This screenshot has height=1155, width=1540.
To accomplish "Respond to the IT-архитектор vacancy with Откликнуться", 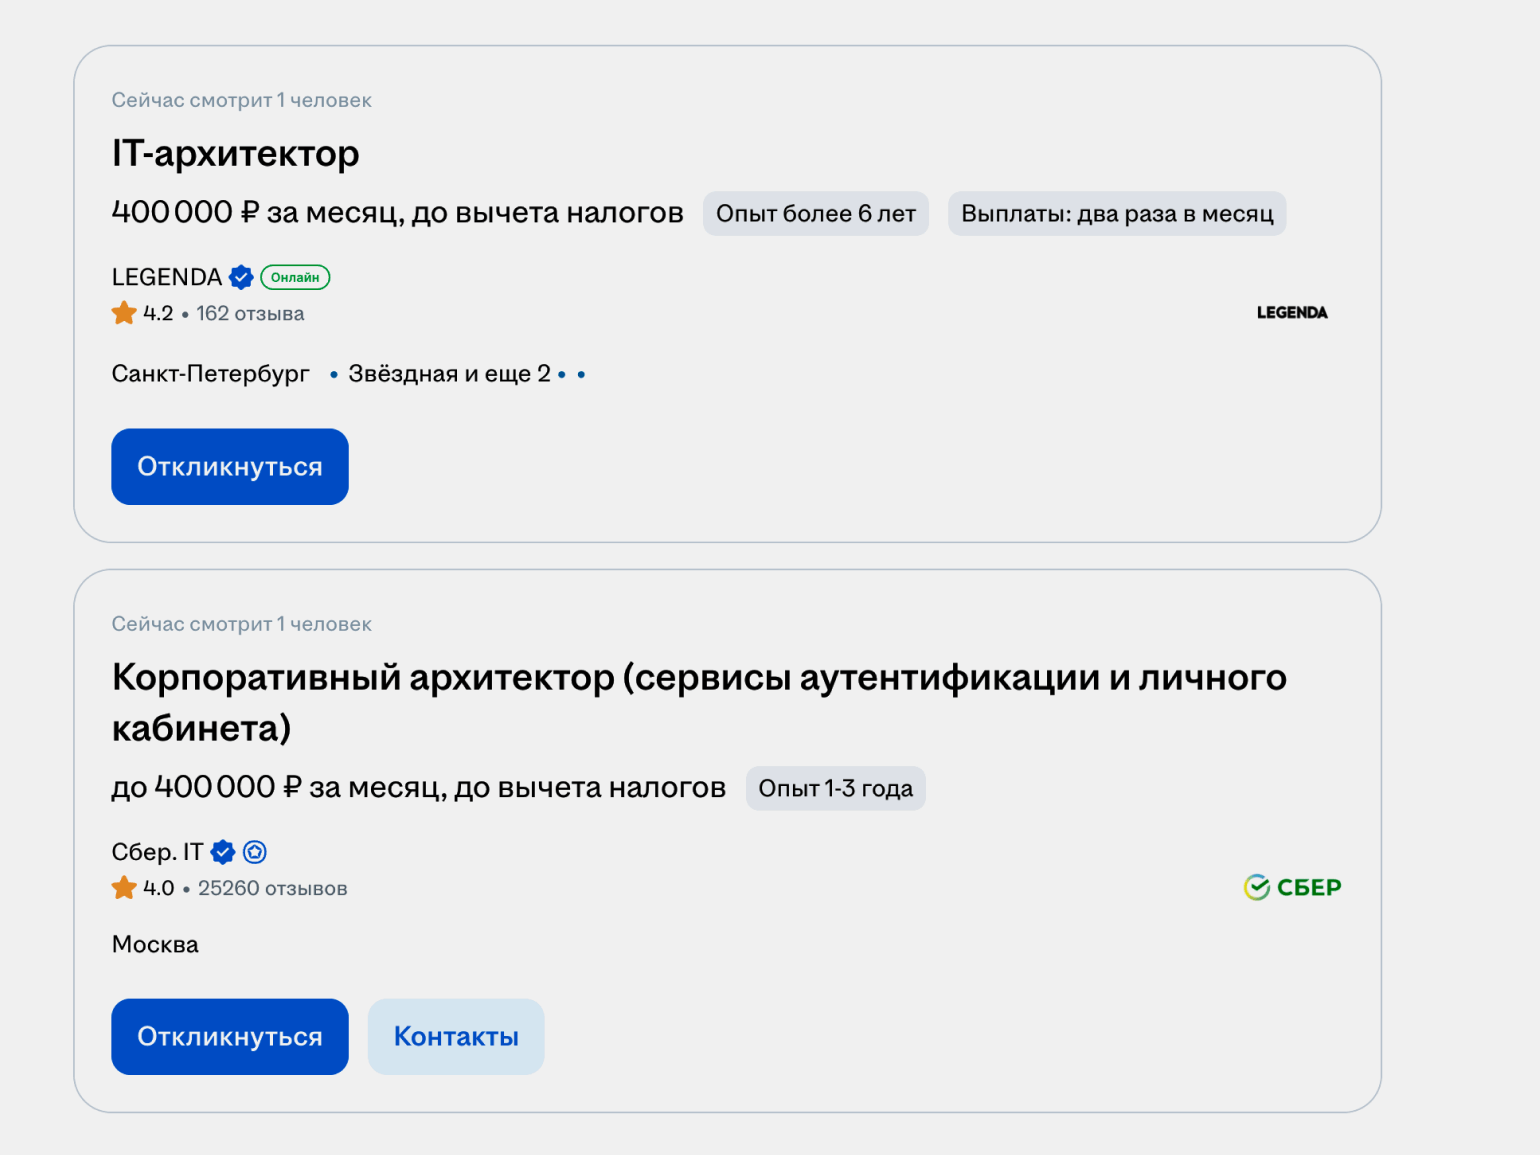I will coord(230,467).
